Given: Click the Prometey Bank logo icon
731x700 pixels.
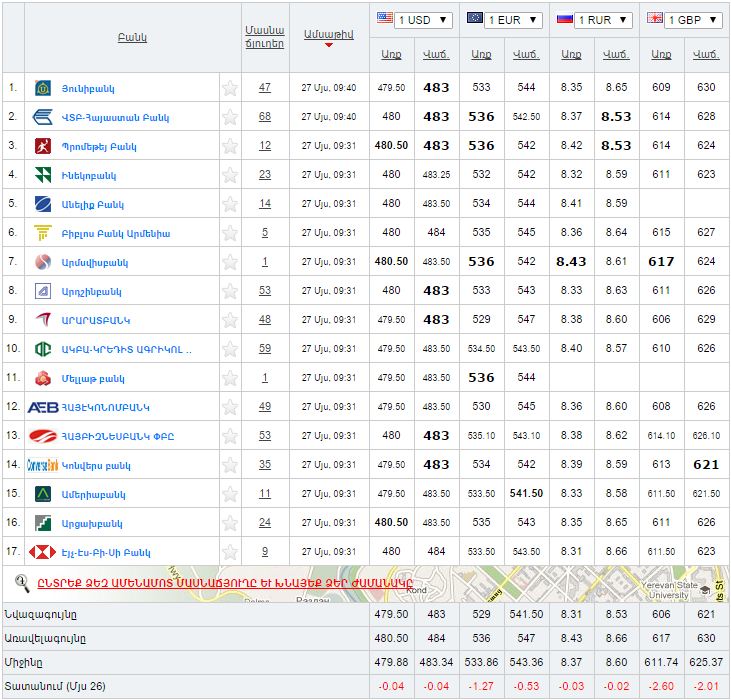Looking at the screenshot, I should (x=43, y=146).
